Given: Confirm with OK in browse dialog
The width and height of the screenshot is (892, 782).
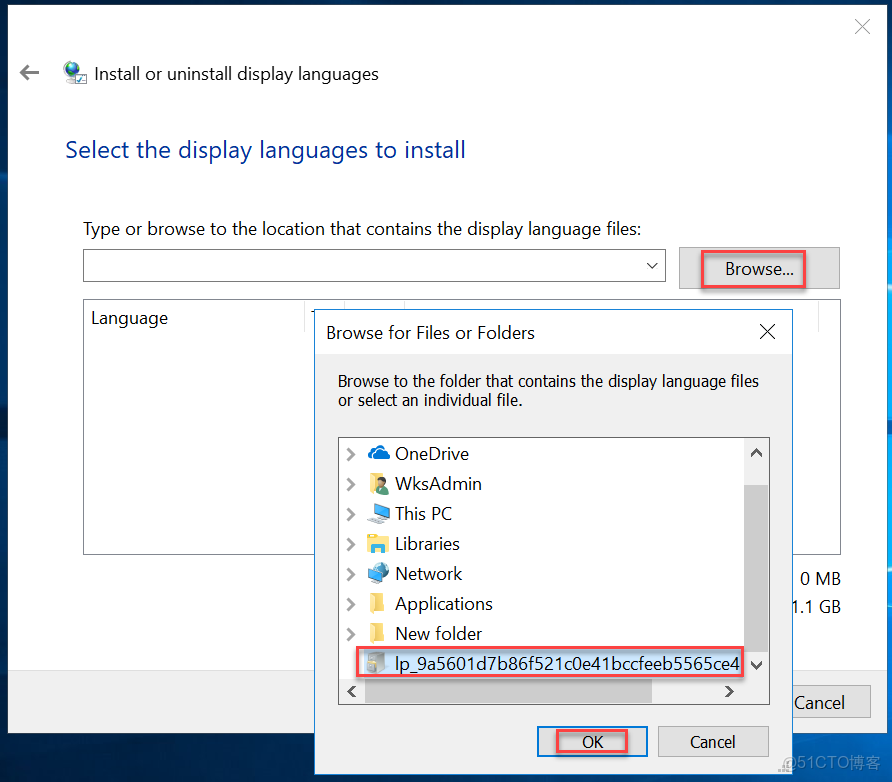Looking at the screenshot, I should [x=592, y=742].
